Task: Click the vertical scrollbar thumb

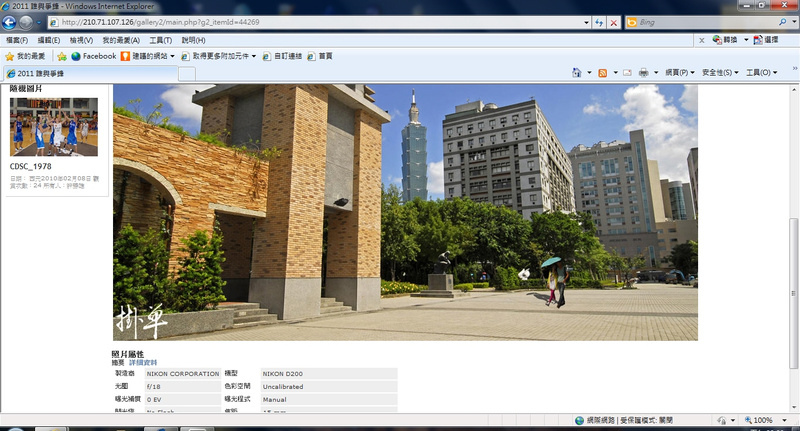Action: (793, 293)
